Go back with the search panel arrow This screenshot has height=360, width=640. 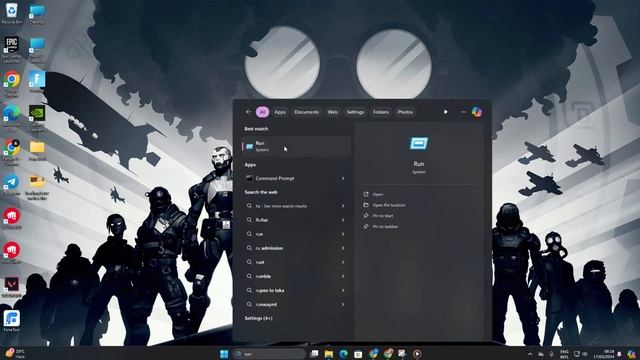tap(249, 112)
